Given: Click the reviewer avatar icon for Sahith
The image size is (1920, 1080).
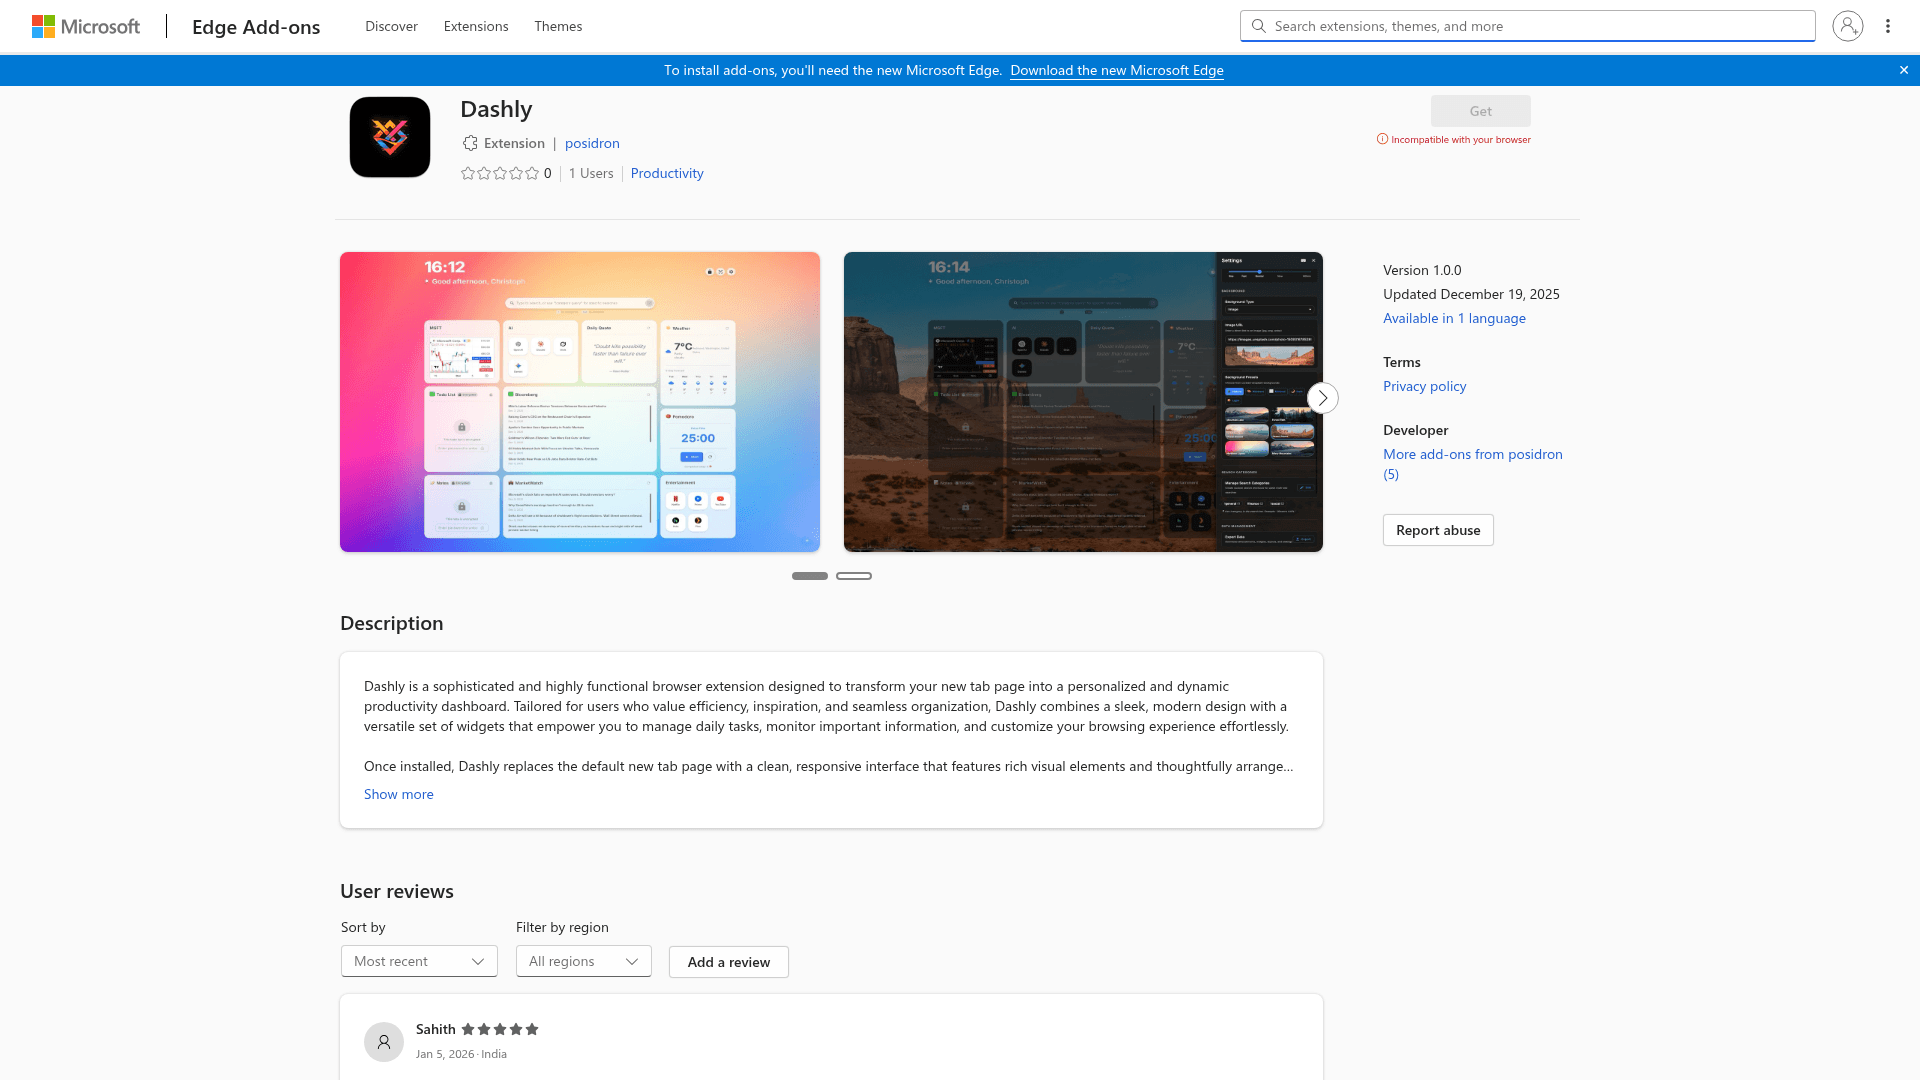Looking at the screenshot, I should tap(383, 1041).
